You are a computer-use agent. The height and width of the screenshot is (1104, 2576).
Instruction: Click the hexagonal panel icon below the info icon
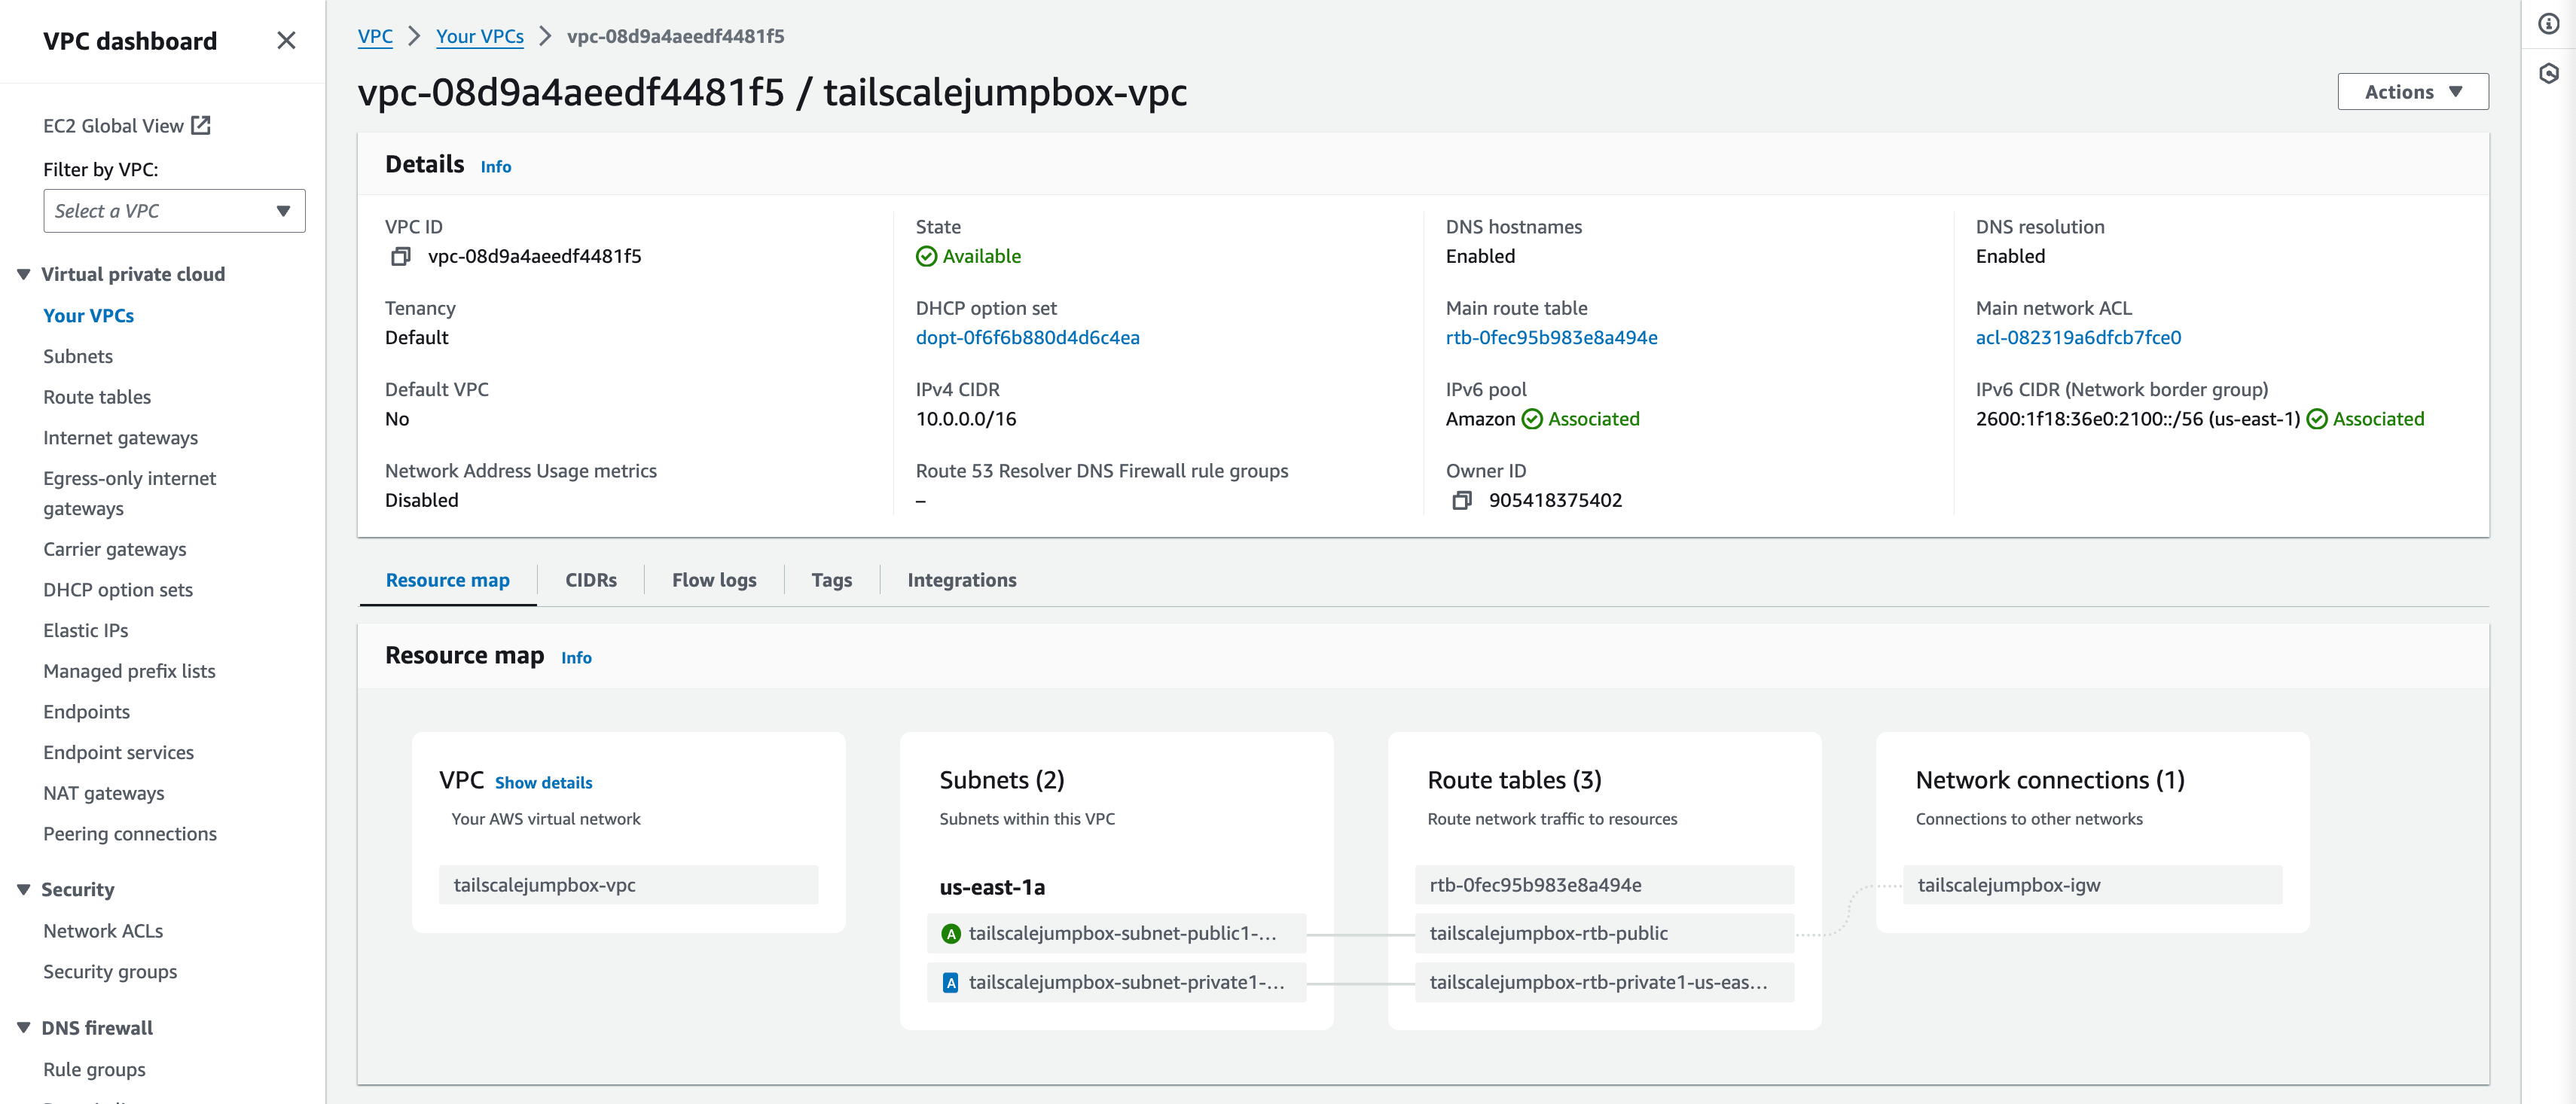coord(2548,74)
